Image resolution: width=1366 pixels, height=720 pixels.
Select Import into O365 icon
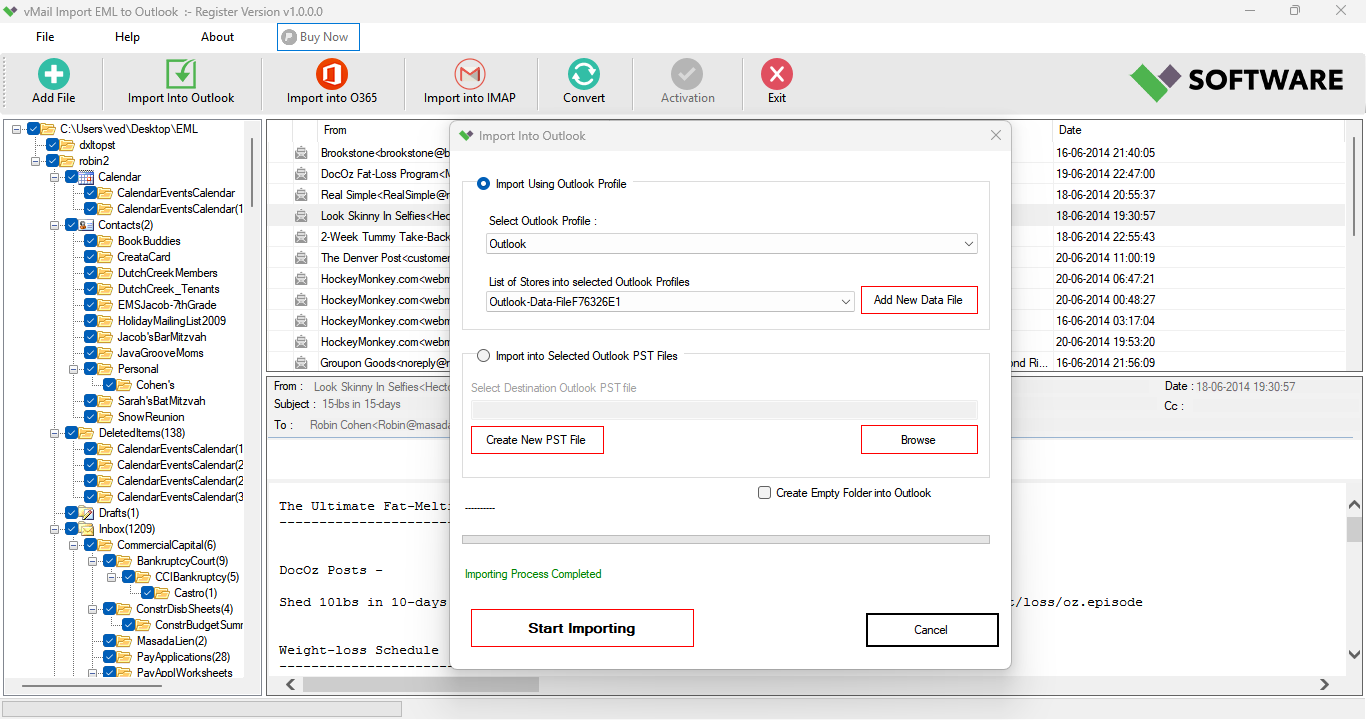coord(331,75)
